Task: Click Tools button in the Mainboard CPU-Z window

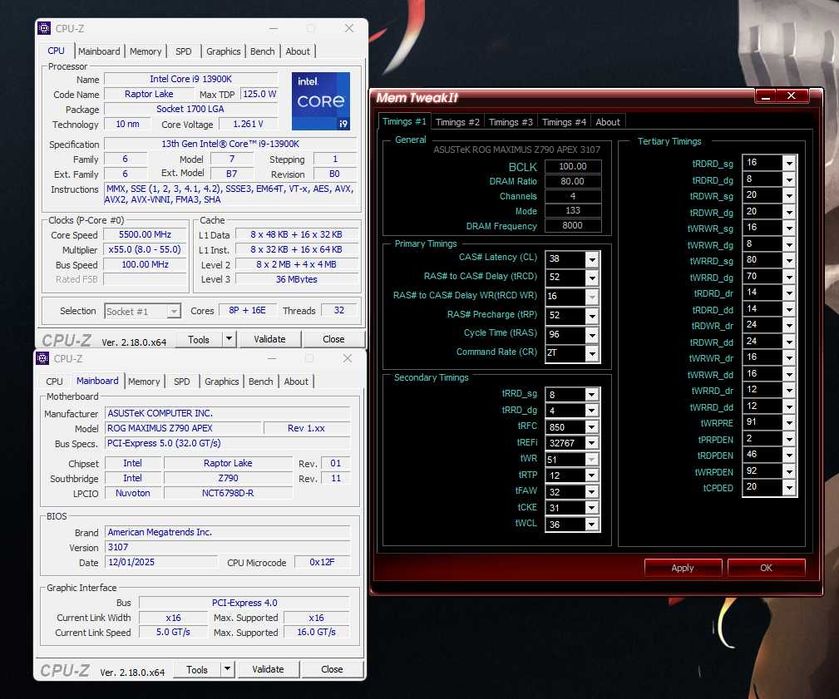Action: (x=197, y=670)
